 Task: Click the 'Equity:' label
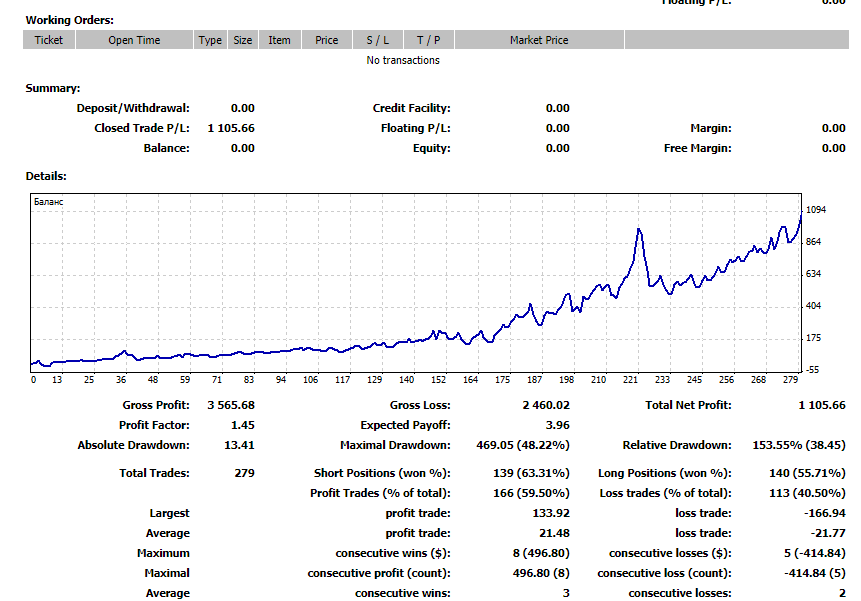(x=432, y=148)
